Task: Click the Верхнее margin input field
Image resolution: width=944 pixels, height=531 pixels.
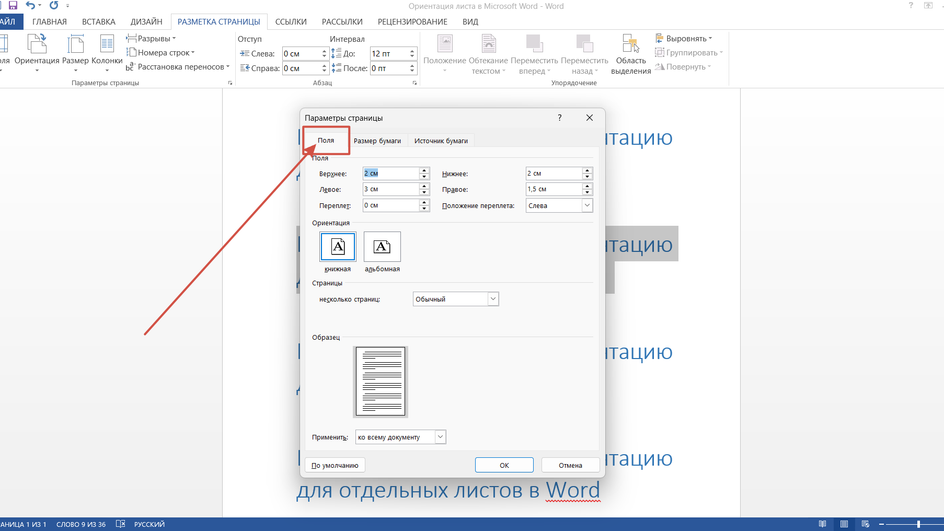Action: tap(390, 173)
